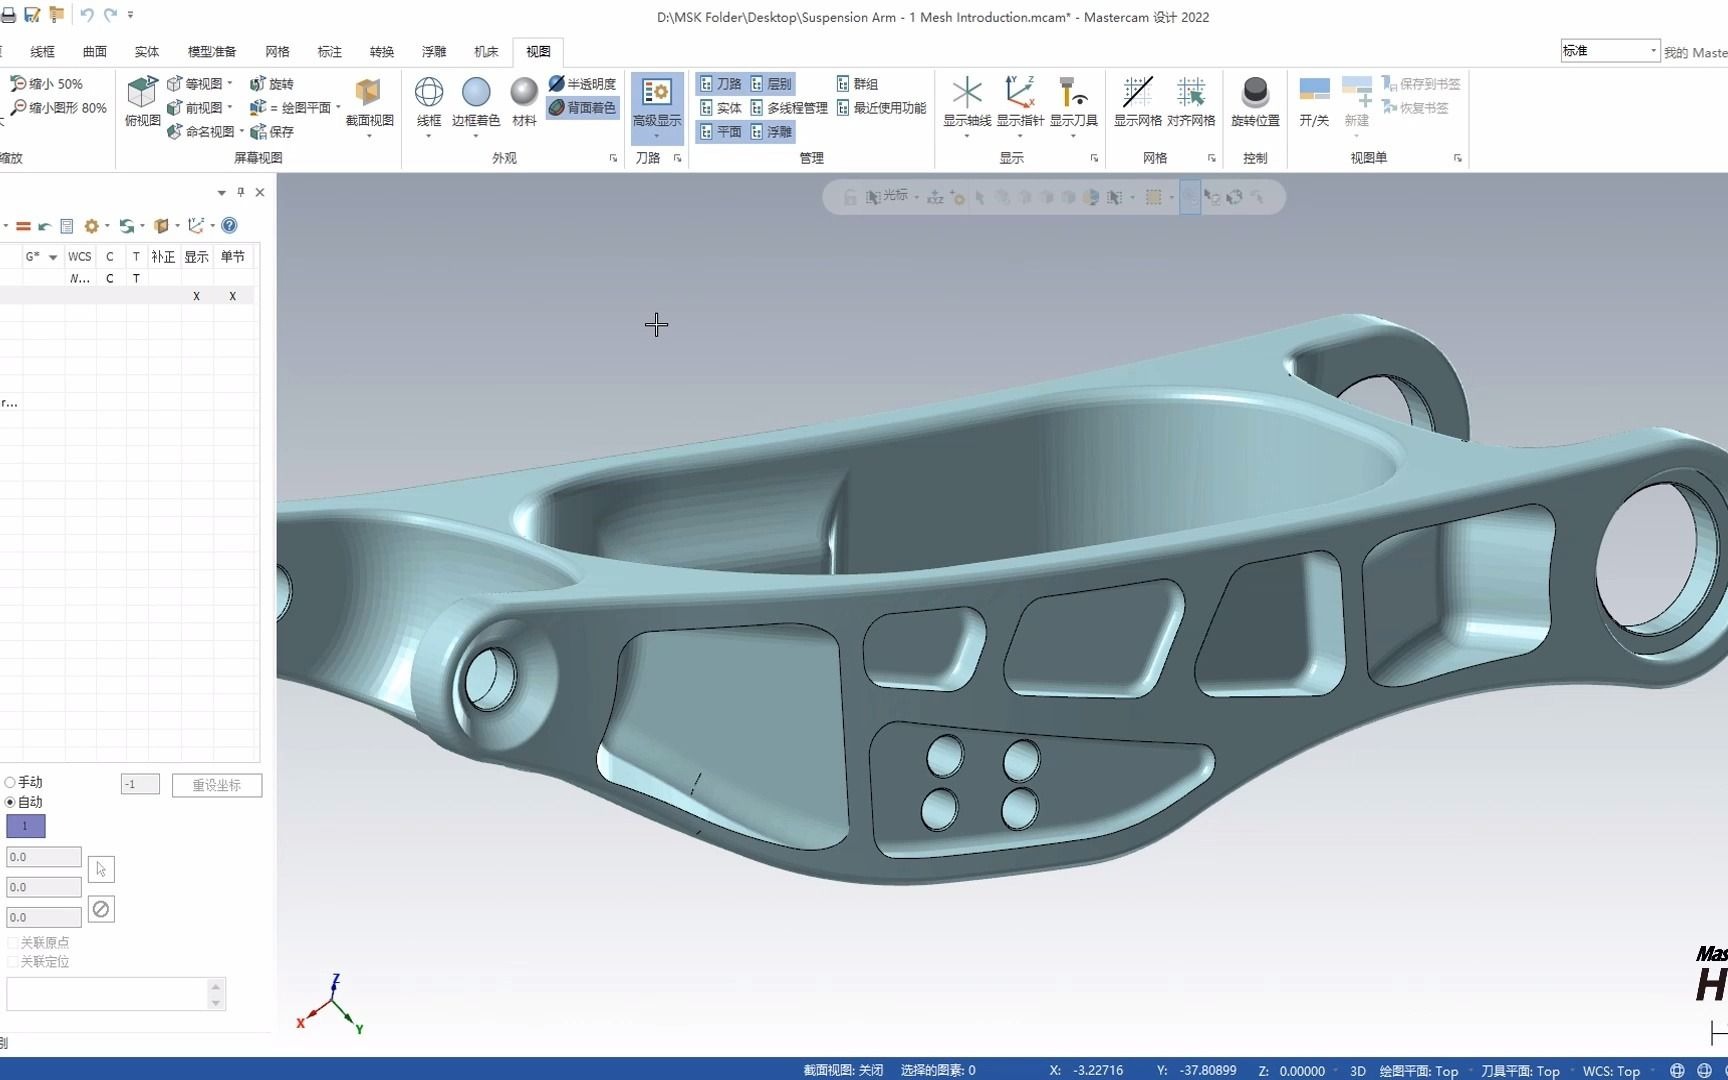This screenshot has height=1080, width=1728.
Task: Open the Solids (实体) ribbon tab
Action: [x=147, y=51]
